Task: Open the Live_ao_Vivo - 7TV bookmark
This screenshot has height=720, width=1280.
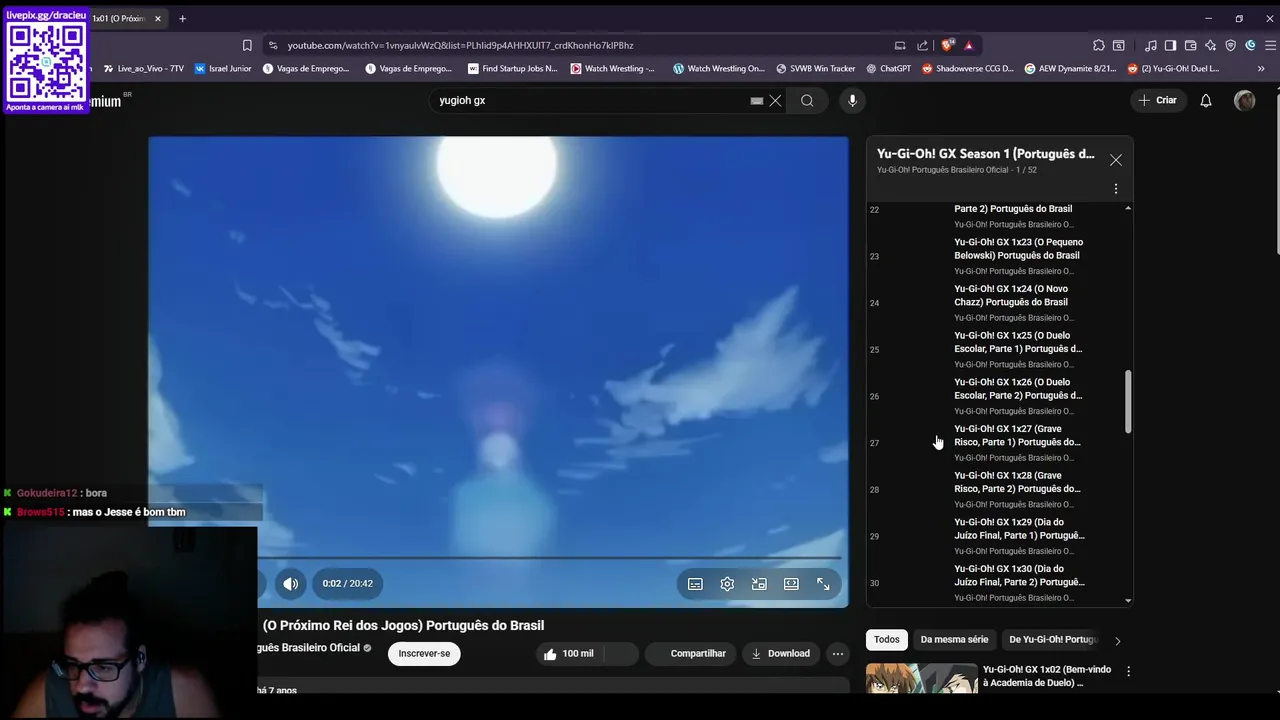Action: click(x=143, y=69)
